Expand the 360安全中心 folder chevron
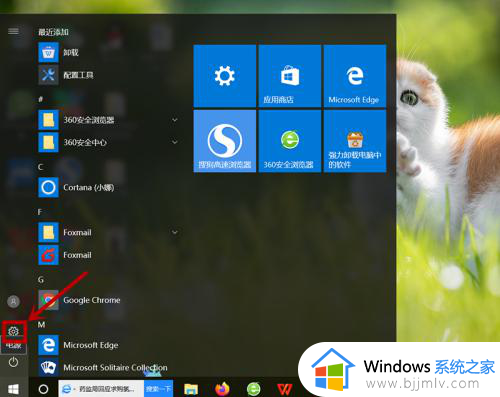The image size is (500, 397). point(175,142)
